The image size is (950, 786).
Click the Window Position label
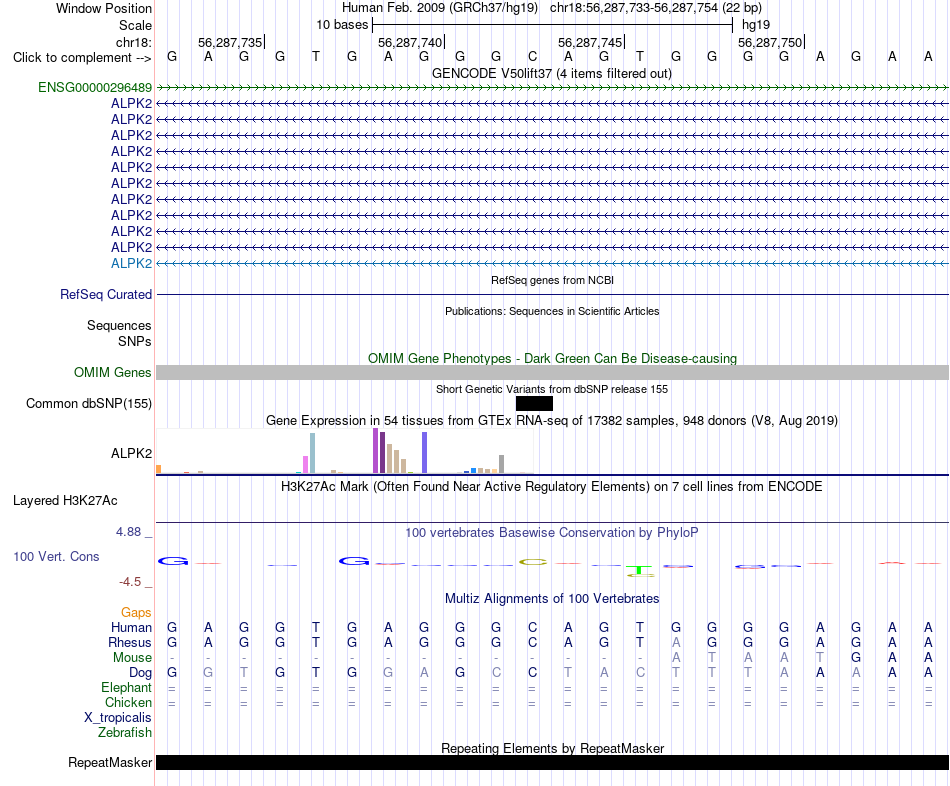104,8
